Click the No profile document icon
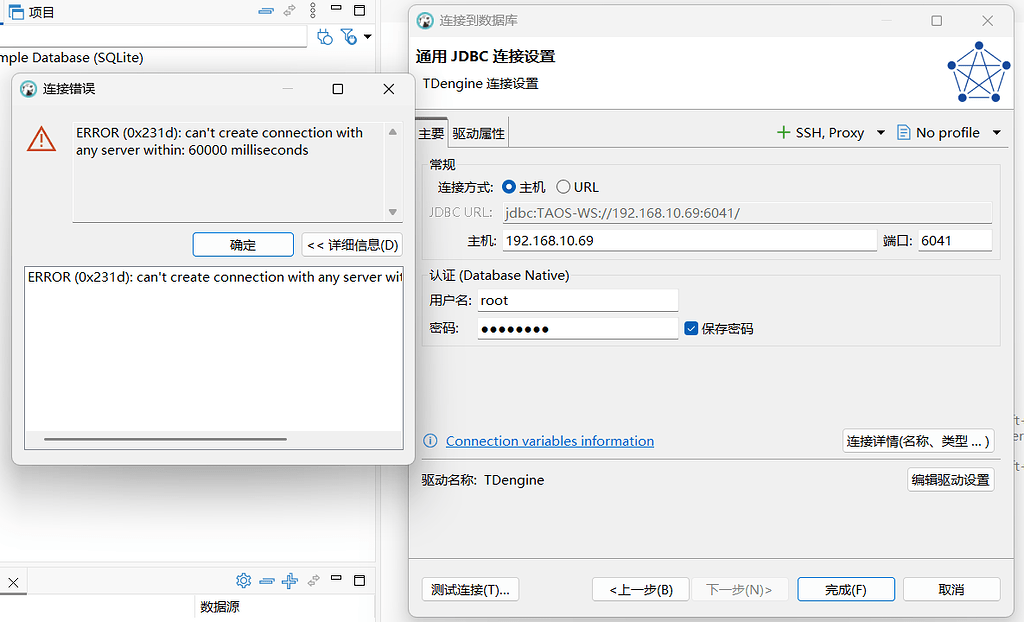1024x622 pixels. [903, 133]
